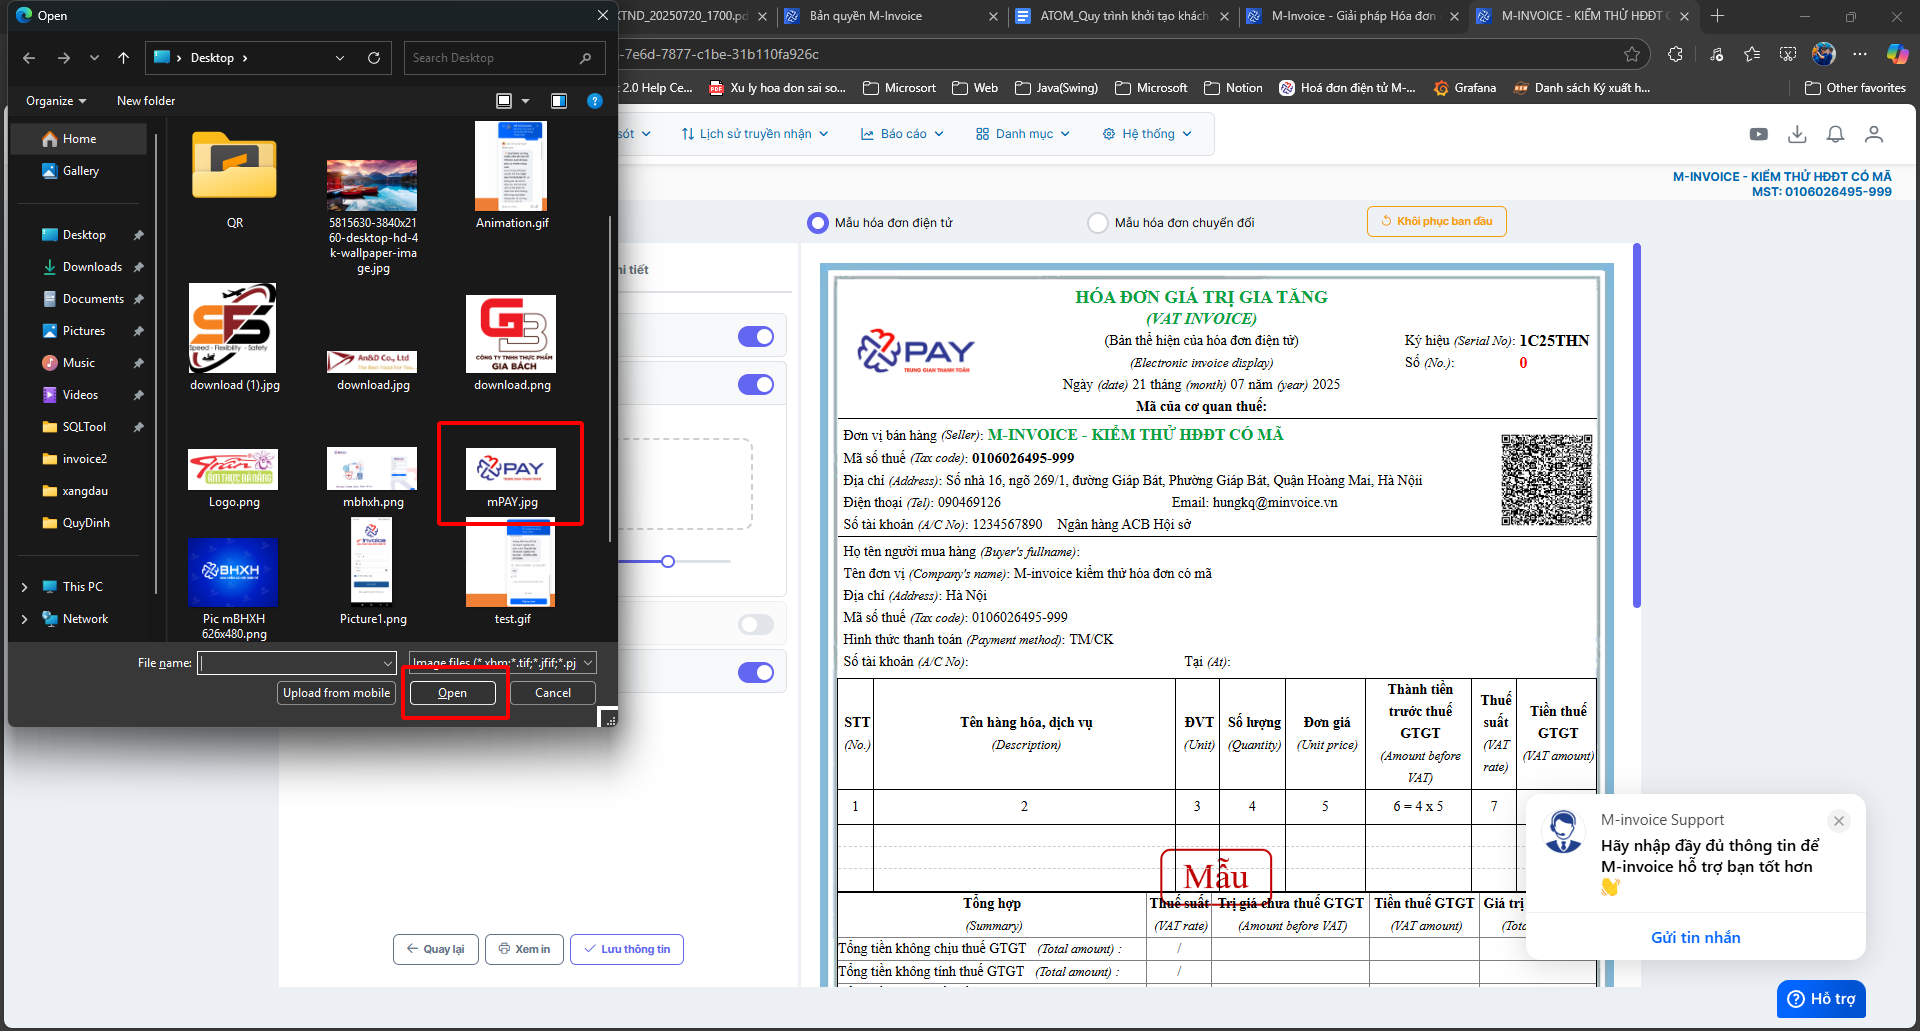This screenshot has height=1031, width=1920.
Task: Open a new browser tab
Action: (x=1717, y=16)
